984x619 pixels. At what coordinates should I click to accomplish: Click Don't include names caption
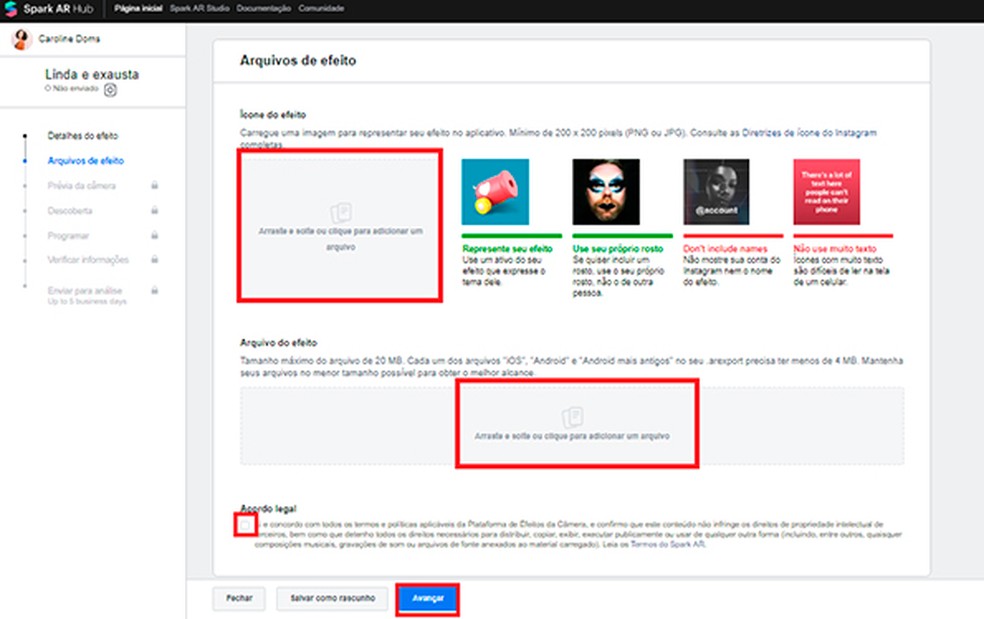[x=725, y=249]
